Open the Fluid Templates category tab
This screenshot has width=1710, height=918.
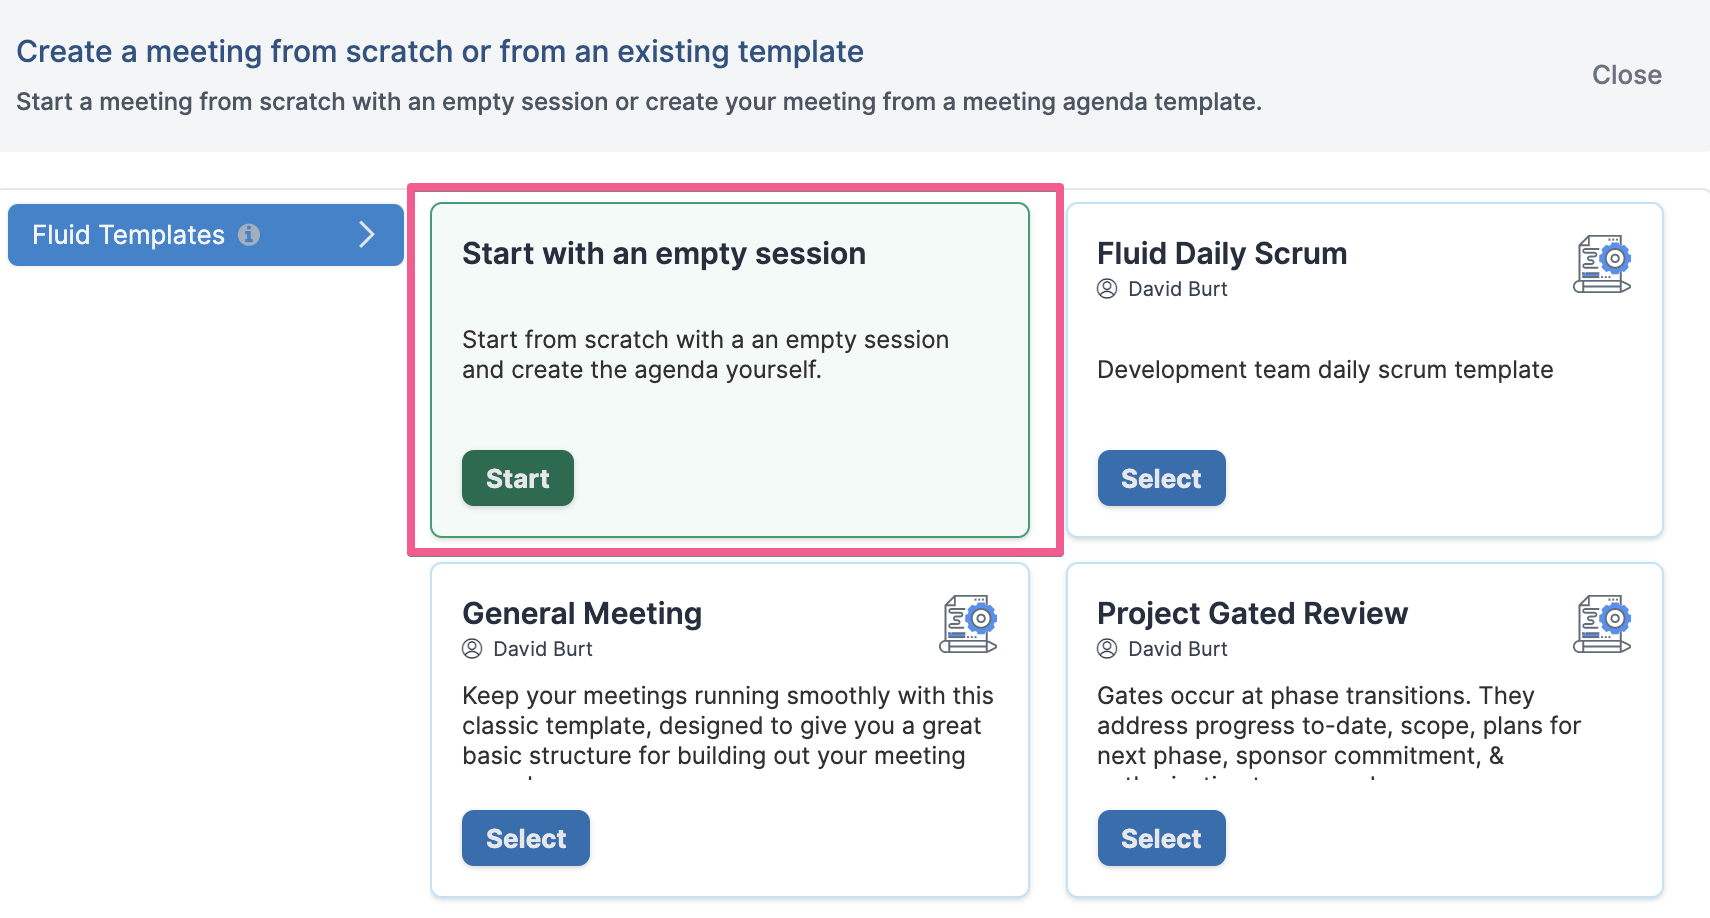pos(206,235)
